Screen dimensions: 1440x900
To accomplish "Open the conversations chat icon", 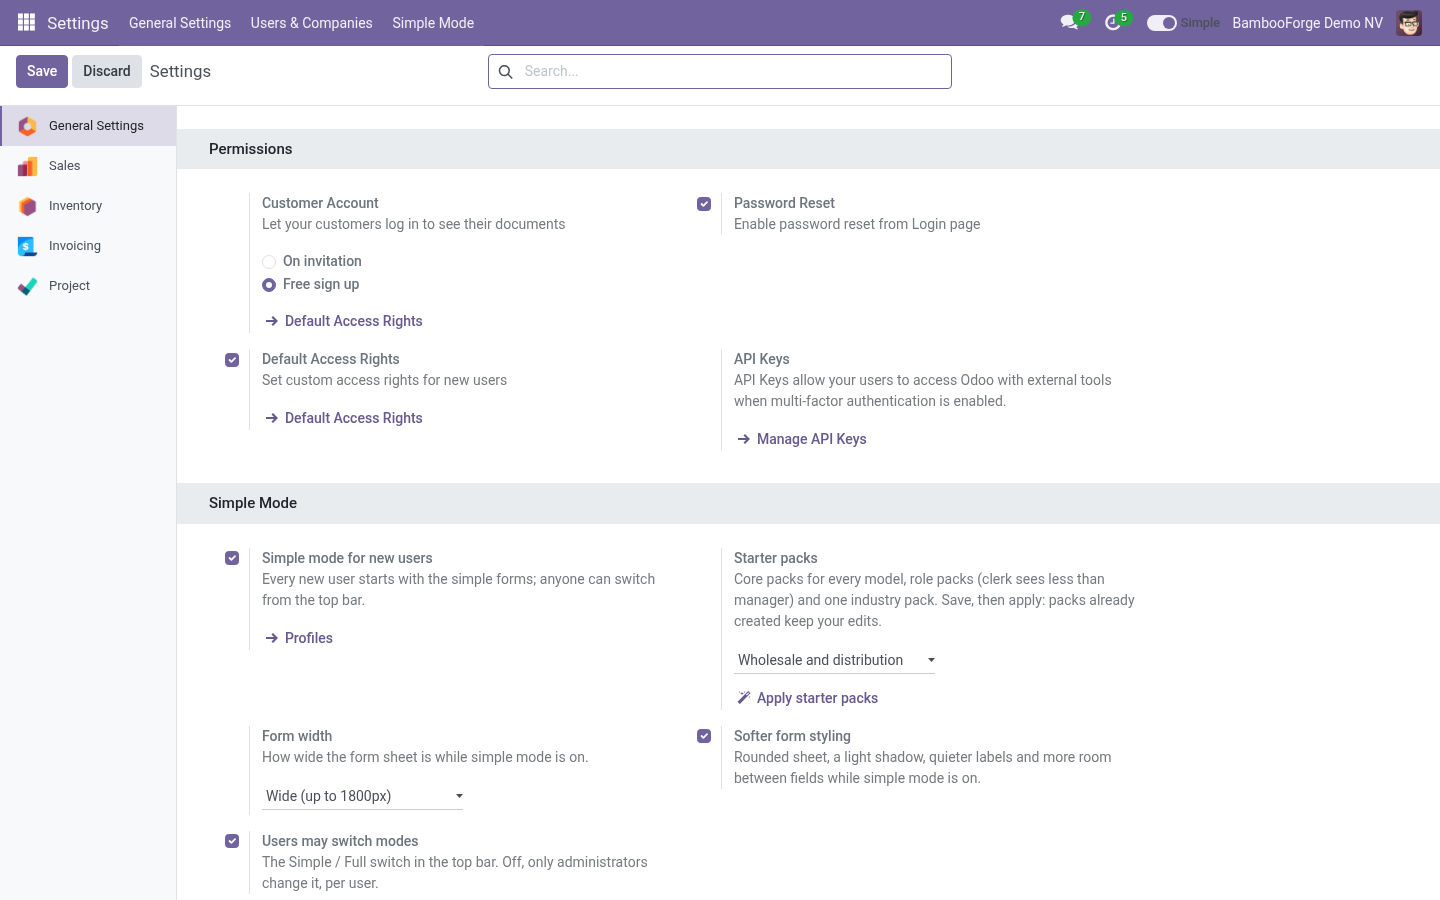I will [x=1069, y=22].
